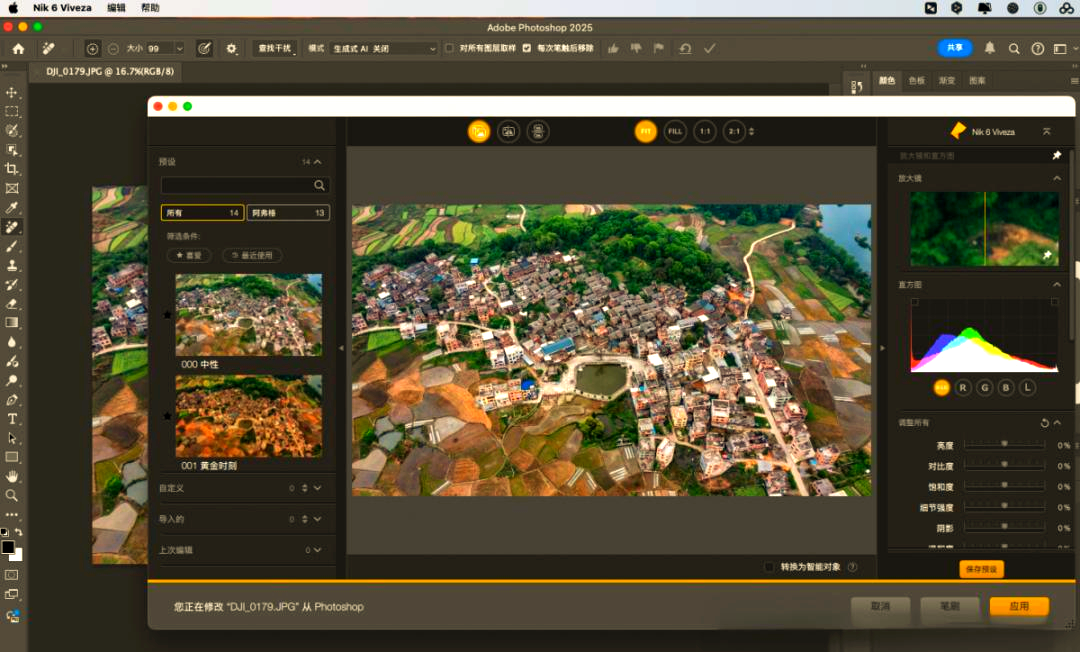Open the 模式 生成式 AI dropdown
This screenshot has width=1080, height=652.
[x=384, y=48]
